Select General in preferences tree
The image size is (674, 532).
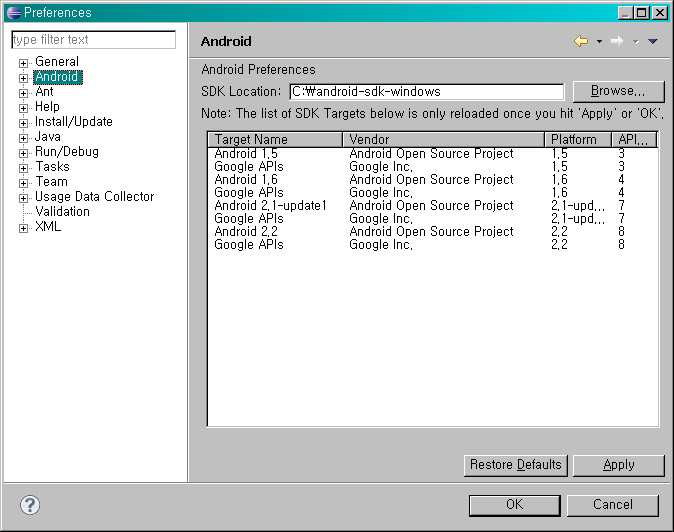point(57,62)
